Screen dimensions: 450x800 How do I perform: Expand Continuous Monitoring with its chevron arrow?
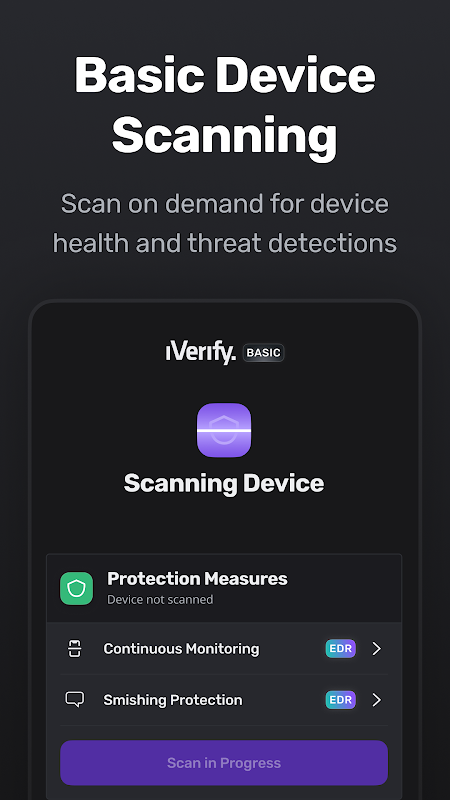click(377, 648)
